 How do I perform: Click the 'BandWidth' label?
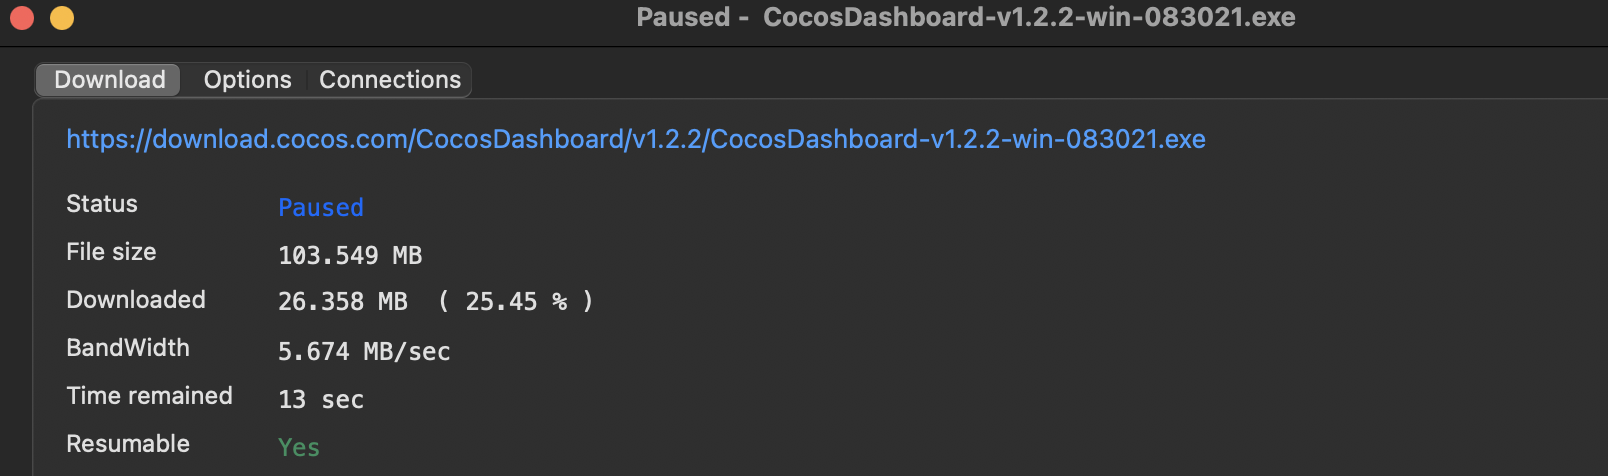128,348
